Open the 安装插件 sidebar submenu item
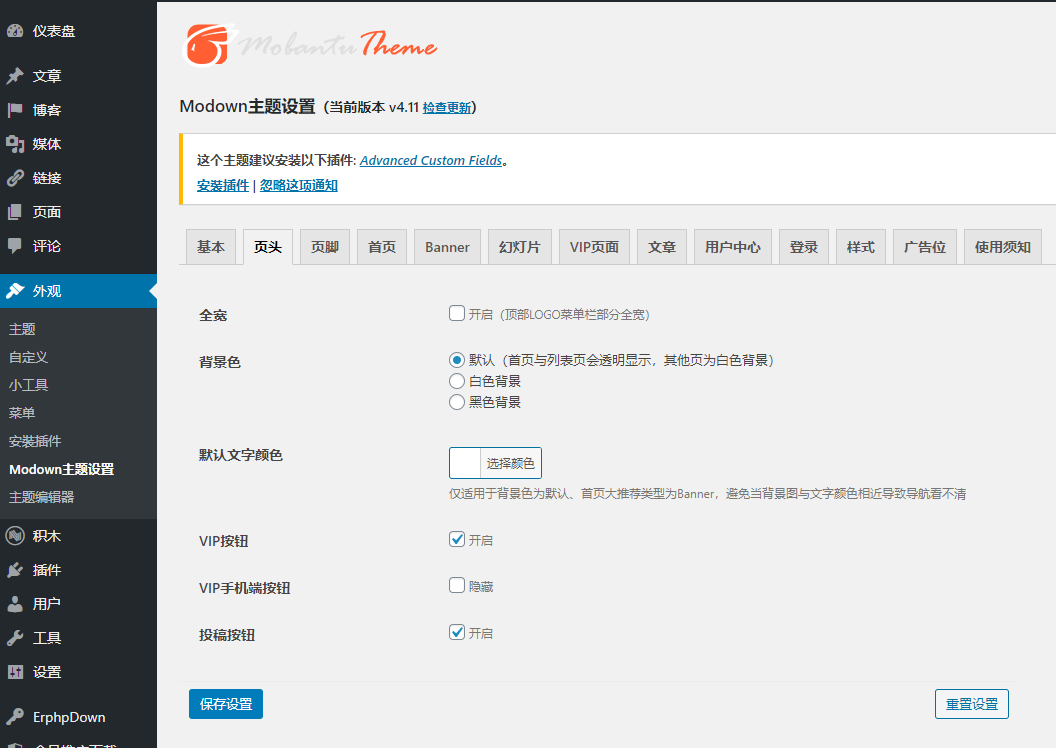Viewport: 1056px width, 748px height. coord(35,441)
